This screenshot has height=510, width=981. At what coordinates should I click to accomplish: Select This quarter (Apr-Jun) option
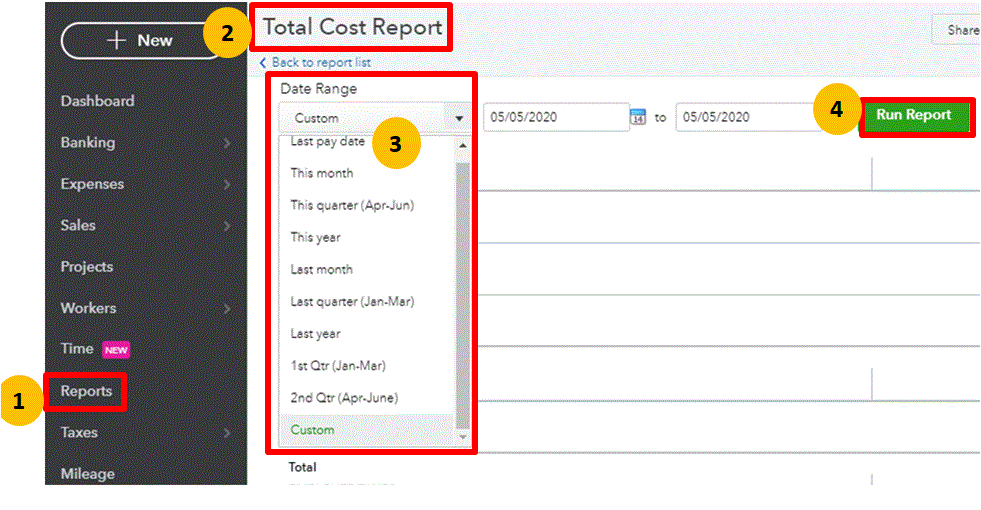(x=352, y=205)
